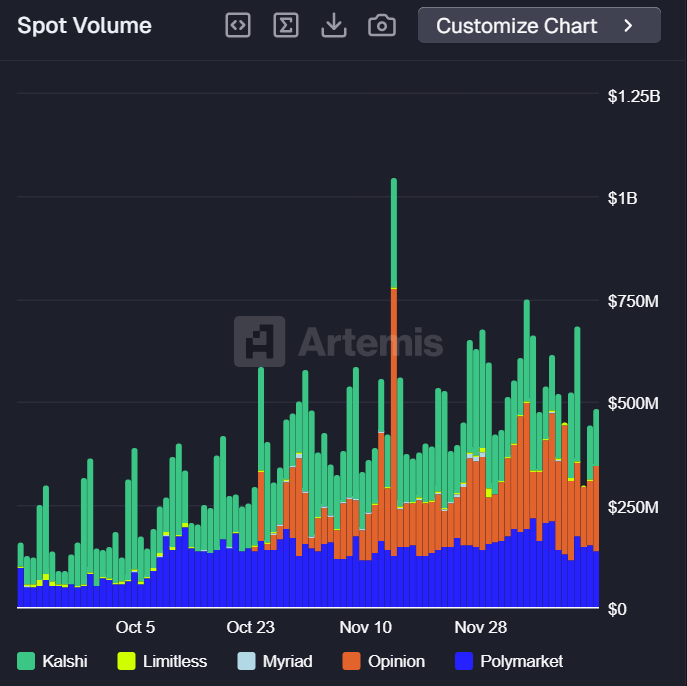Click the blue Polymarket color swatch
The image size is (687, 686).
pyautogui.click(x=464, y=661)
